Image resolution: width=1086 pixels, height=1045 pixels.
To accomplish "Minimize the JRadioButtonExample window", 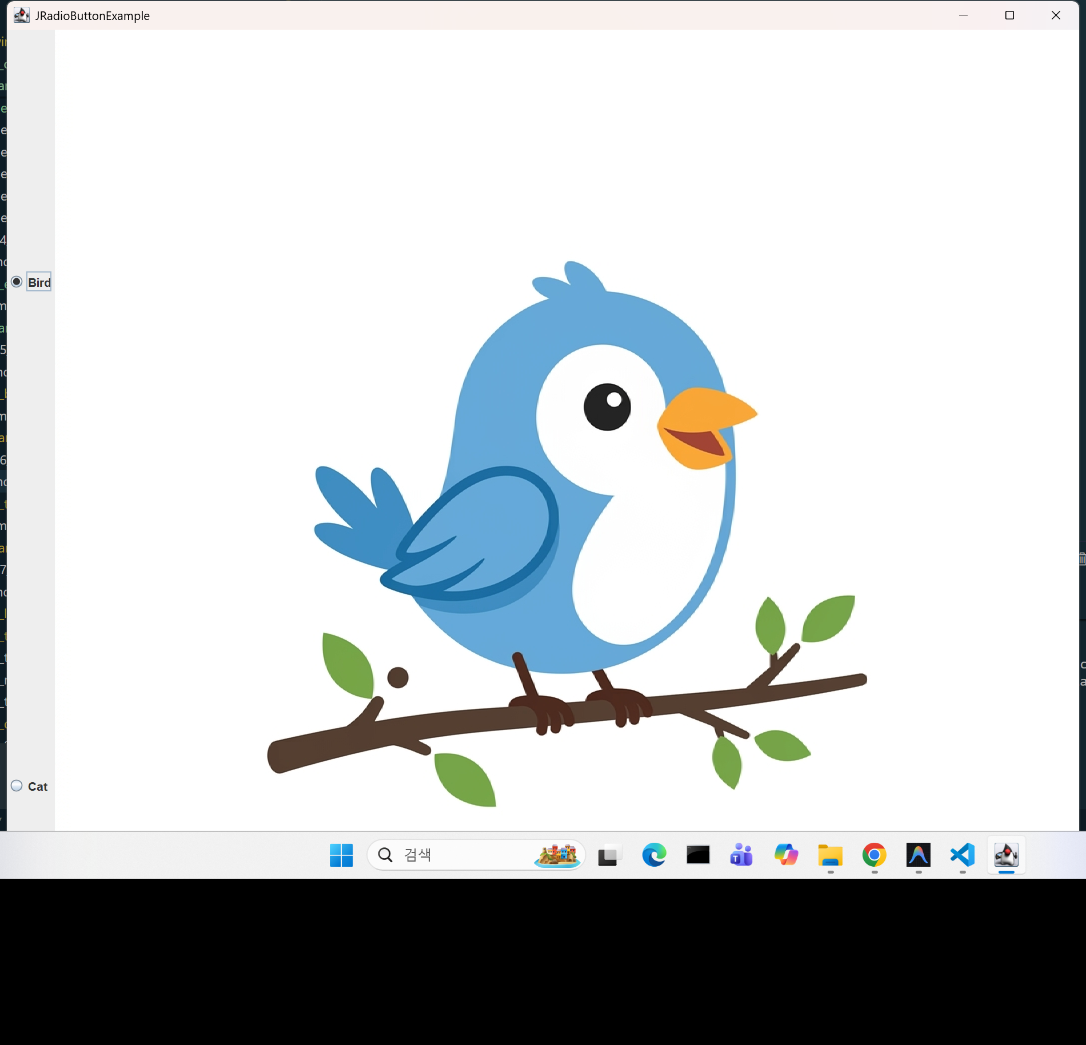I will 963,15.
